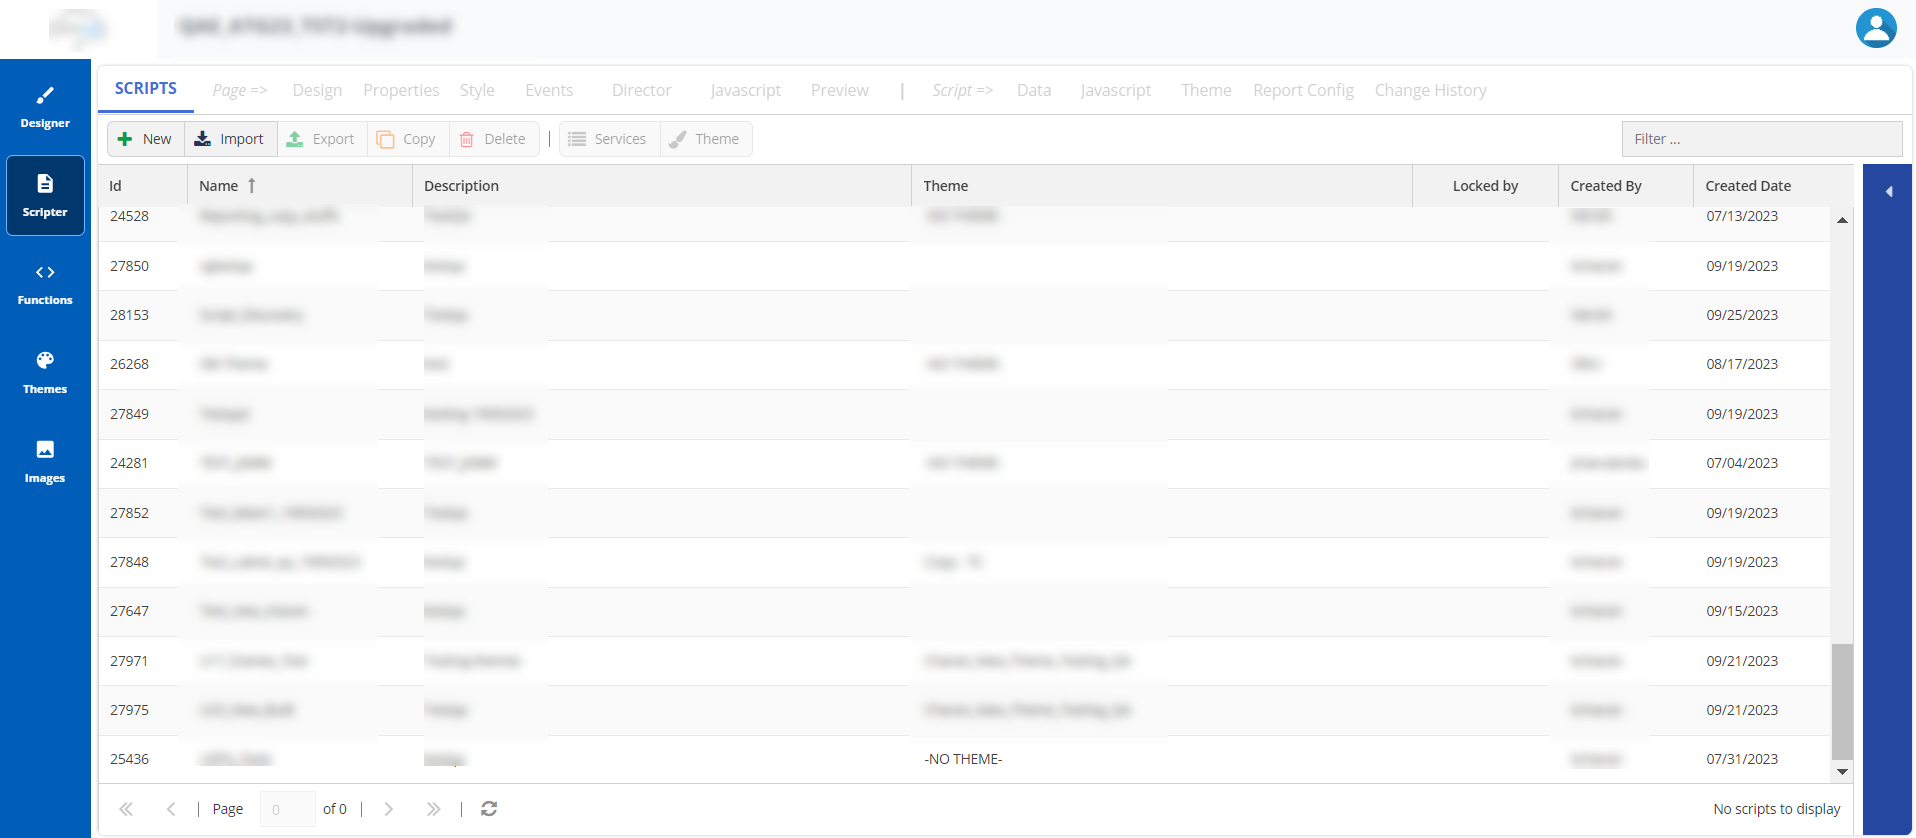This screenshot has width=1916, height=838.
Task: Select the row with Id 27975
Action: 964,710
